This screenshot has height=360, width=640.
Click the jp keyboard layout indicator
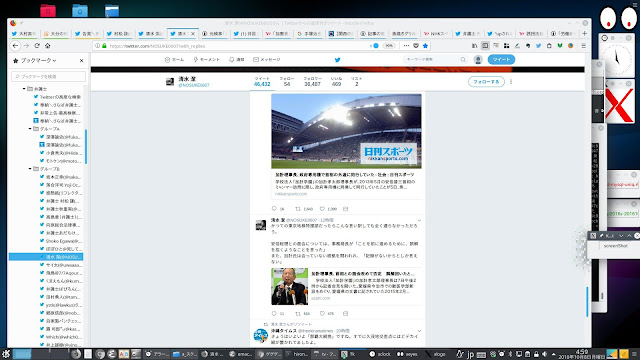[471, 354]
